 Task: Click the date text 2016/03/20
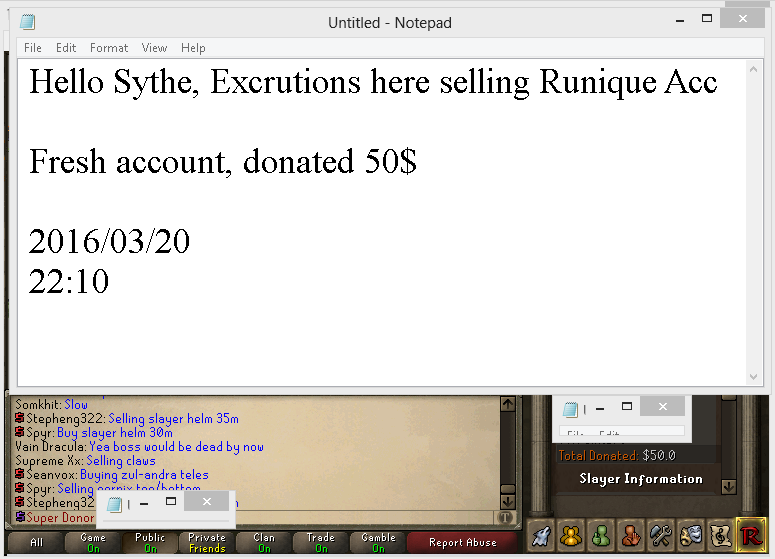(x=109, y=242)
